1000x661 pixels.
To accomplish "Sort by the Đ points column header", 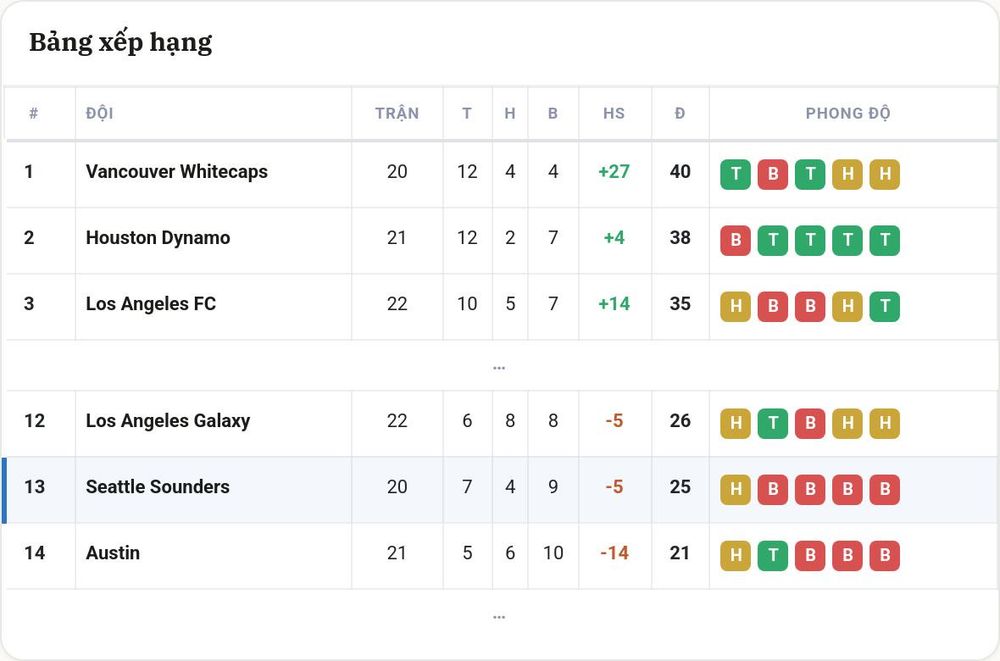I will [680, 114].
